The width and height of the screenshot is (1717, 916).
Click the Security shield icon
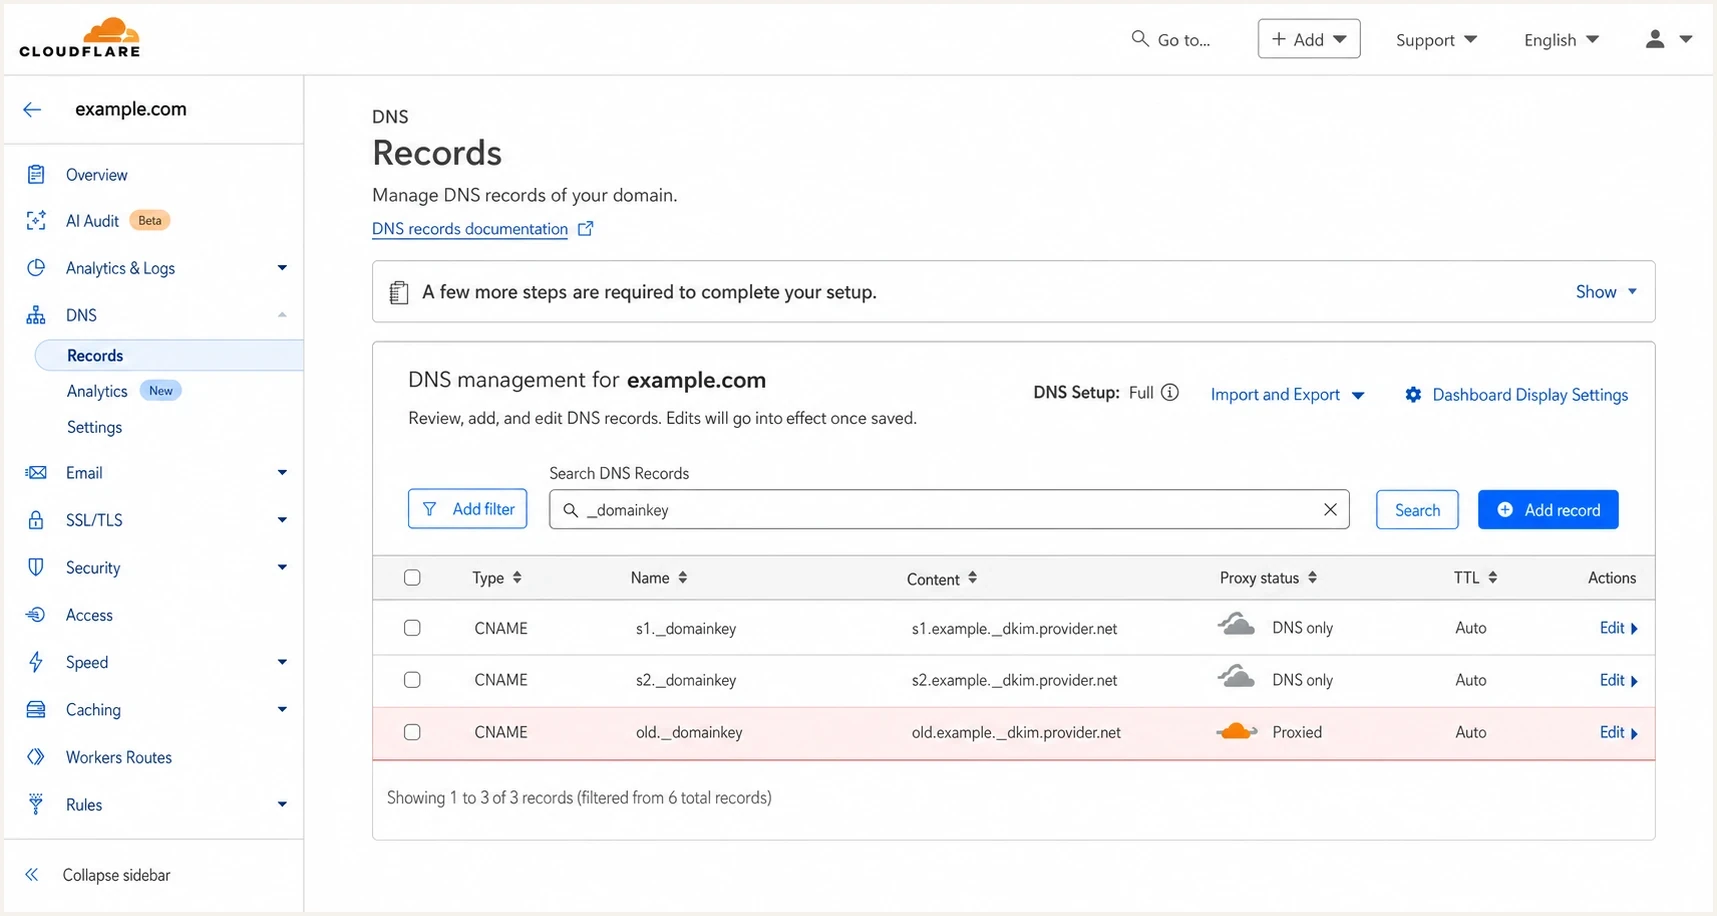pos(36,567)
